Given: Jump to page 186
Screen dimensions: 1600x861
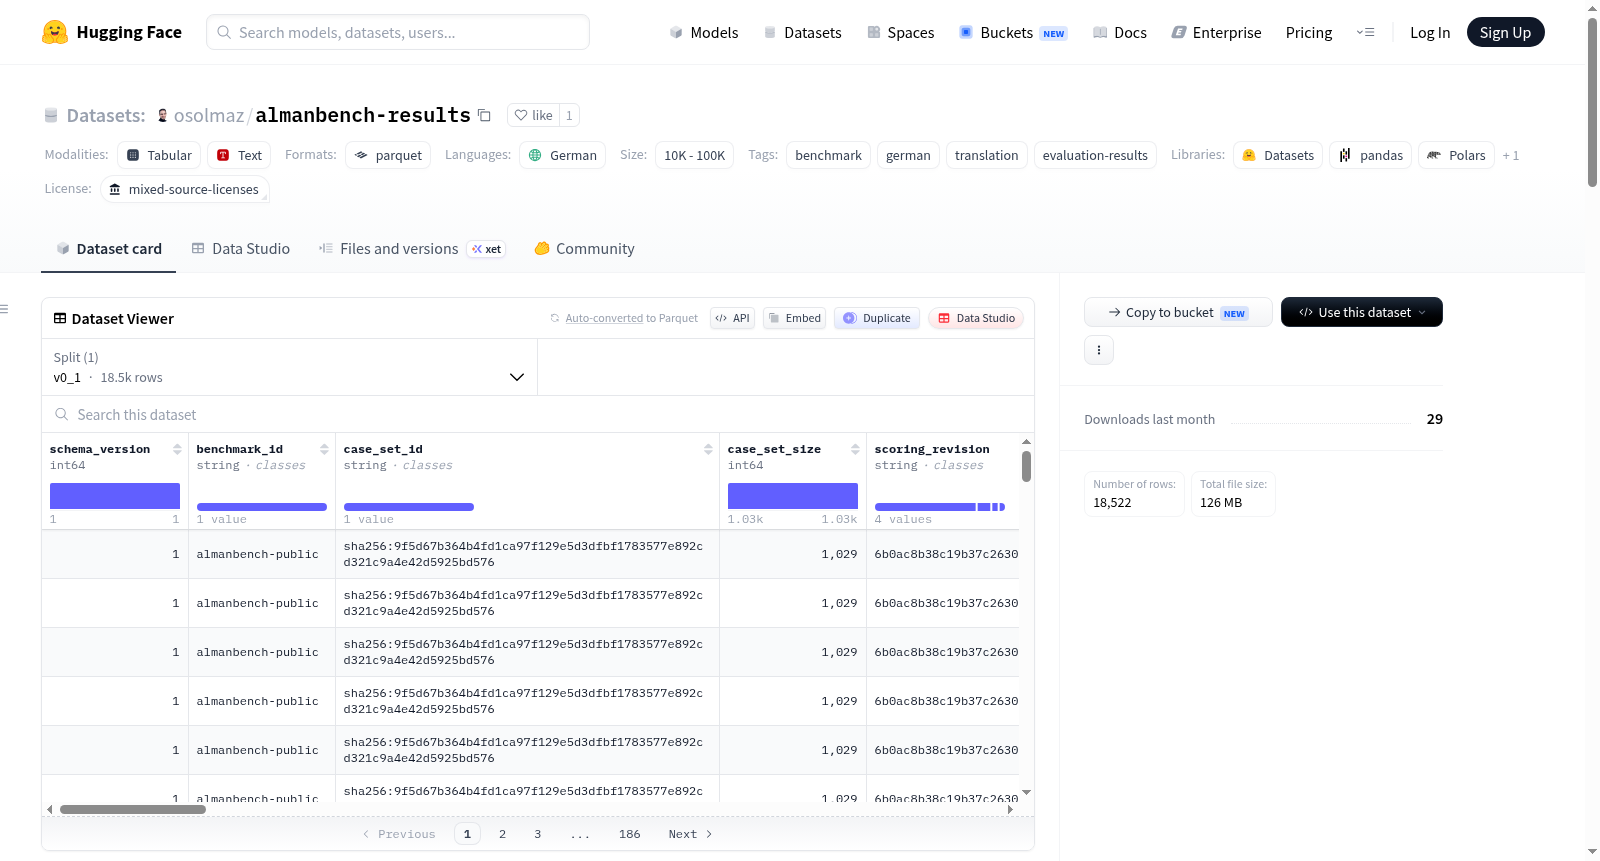Looking at the screenshot, I should click(x=630, y=834).
